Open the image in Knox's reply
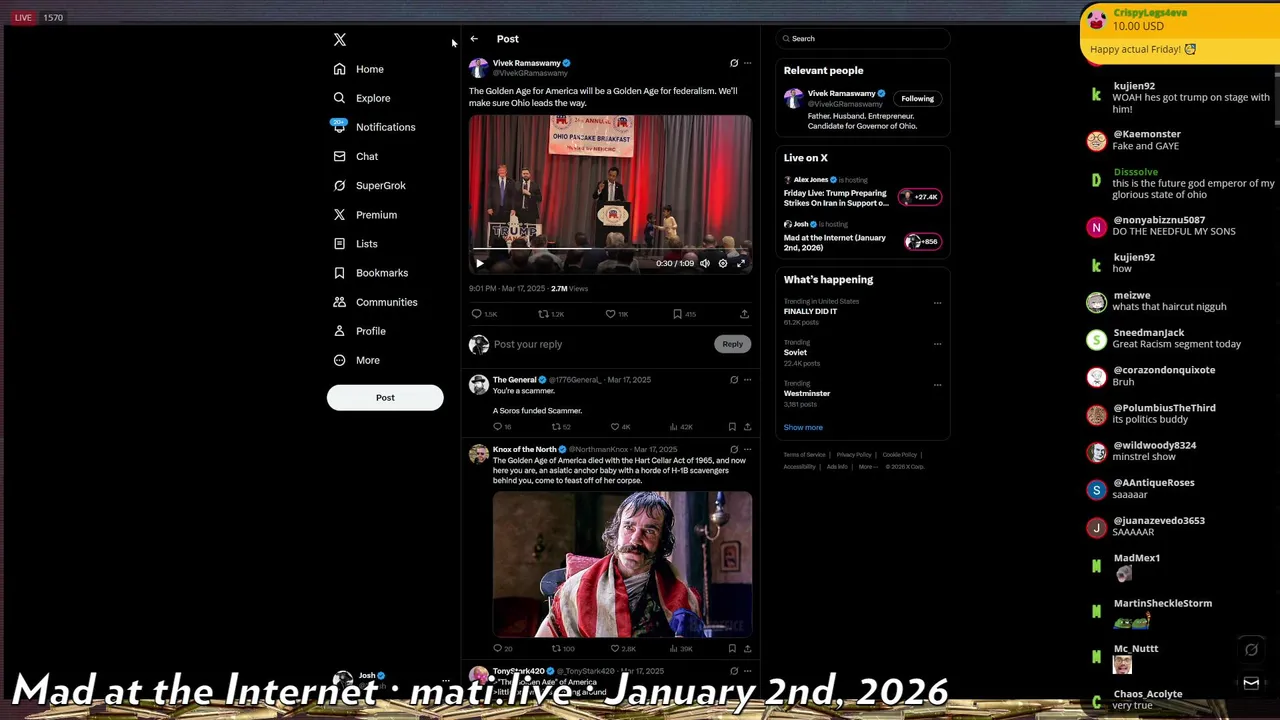This screenshot has width=1280, height=720. pos(622,564)
